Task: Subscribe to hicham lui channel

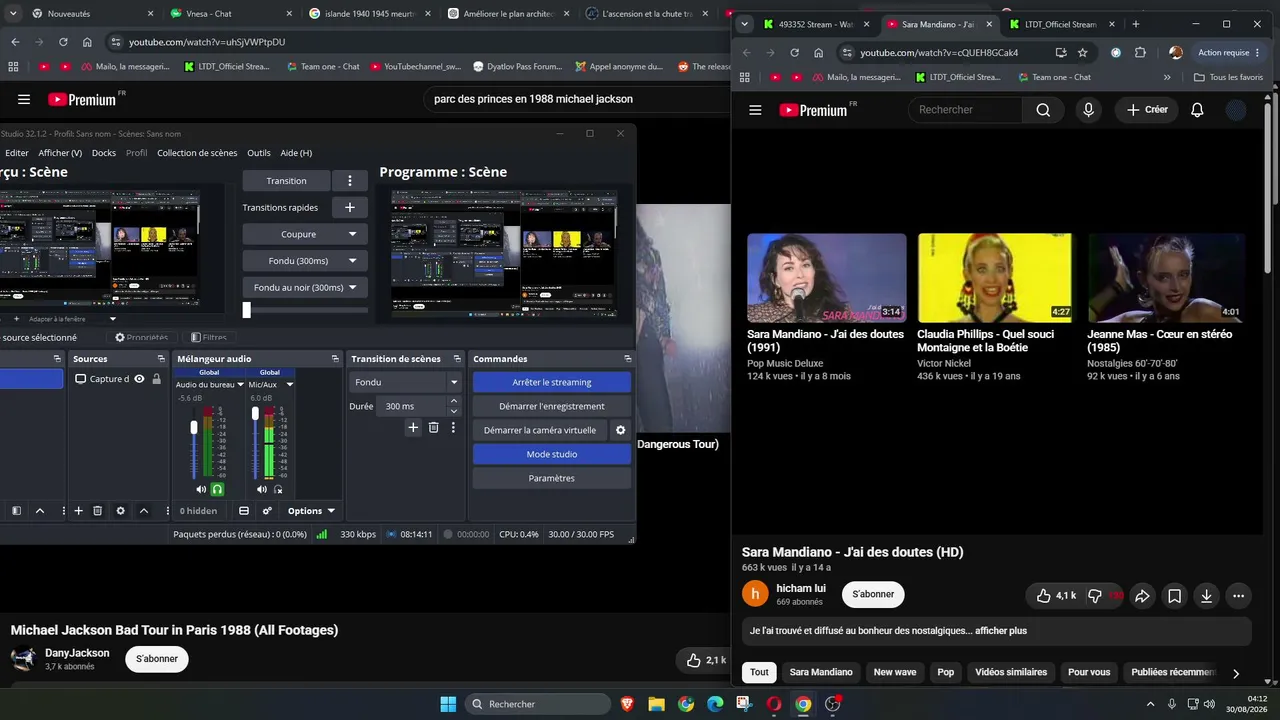Action: (x=873, y=594)
